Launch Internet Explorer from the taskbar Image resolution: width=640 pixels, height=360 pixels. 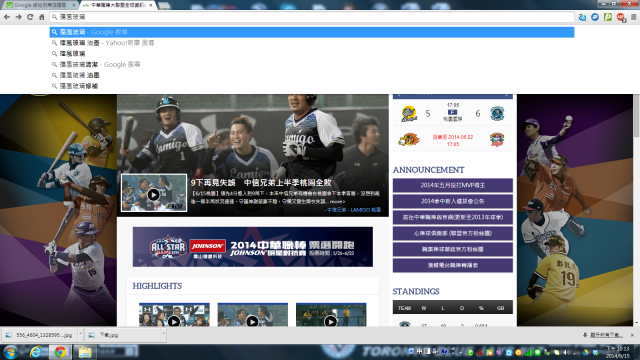(x=36, y=352)
